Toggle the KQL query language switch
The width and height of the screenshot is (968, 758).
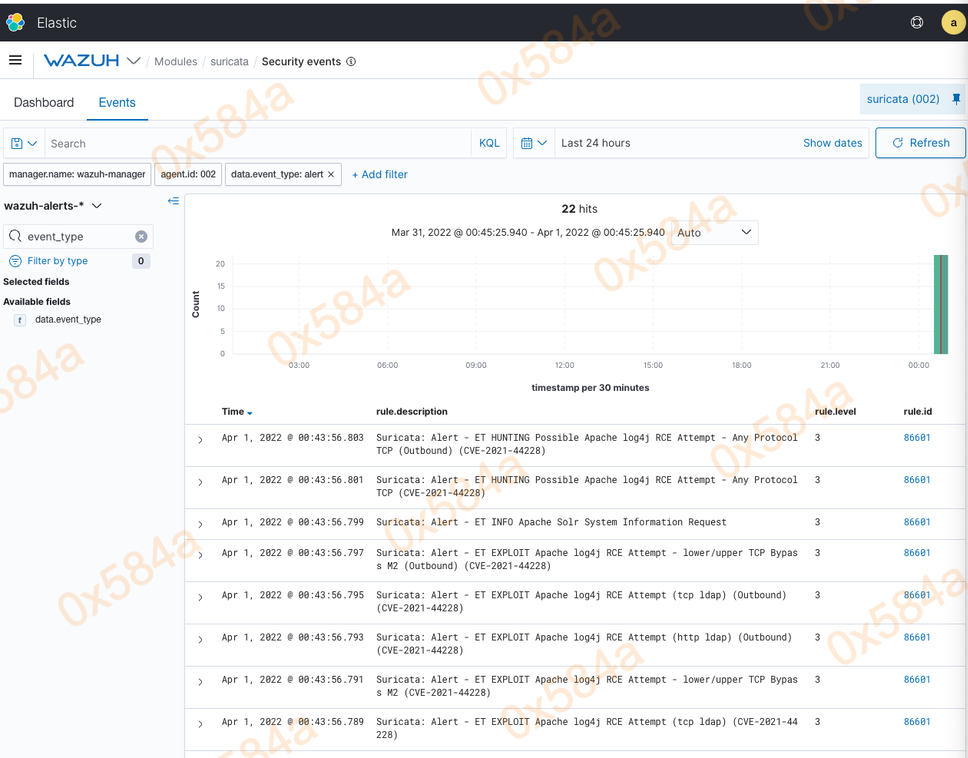click(x=489, y=143)
